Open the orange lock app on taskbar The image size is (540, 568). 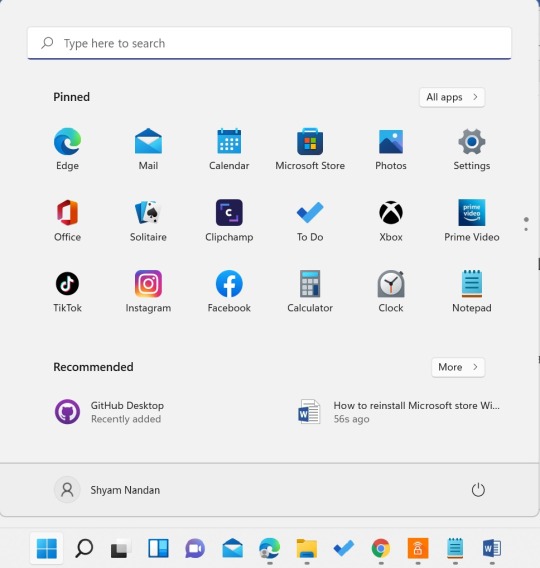click(x=418, y=548)
